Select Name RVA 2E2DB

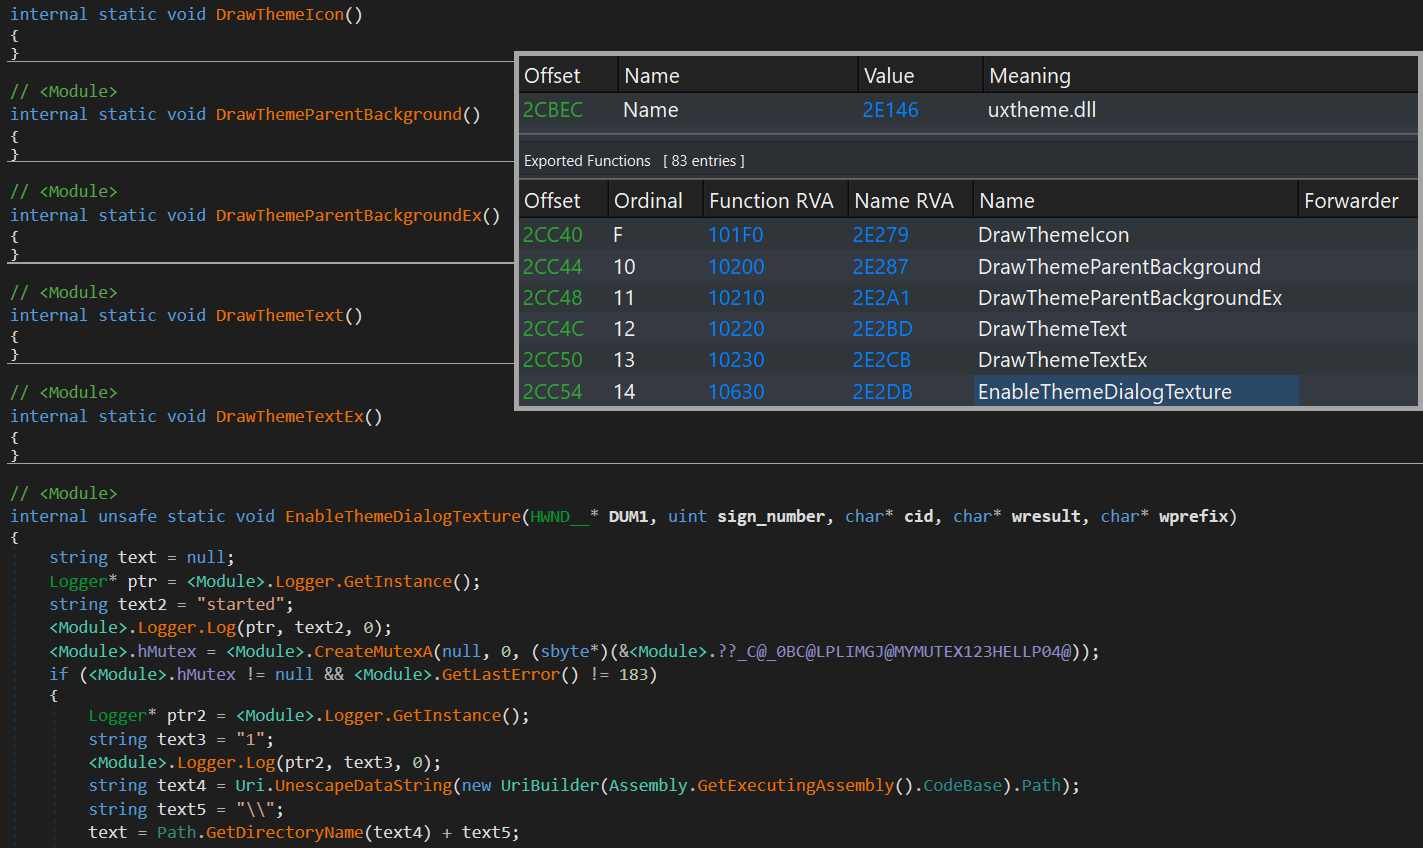pos(883,392)
